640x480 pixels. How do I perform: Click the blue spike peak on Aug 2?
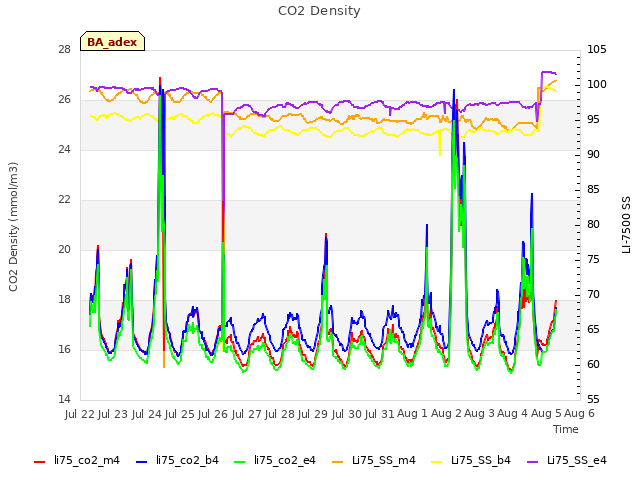(453, 90)
